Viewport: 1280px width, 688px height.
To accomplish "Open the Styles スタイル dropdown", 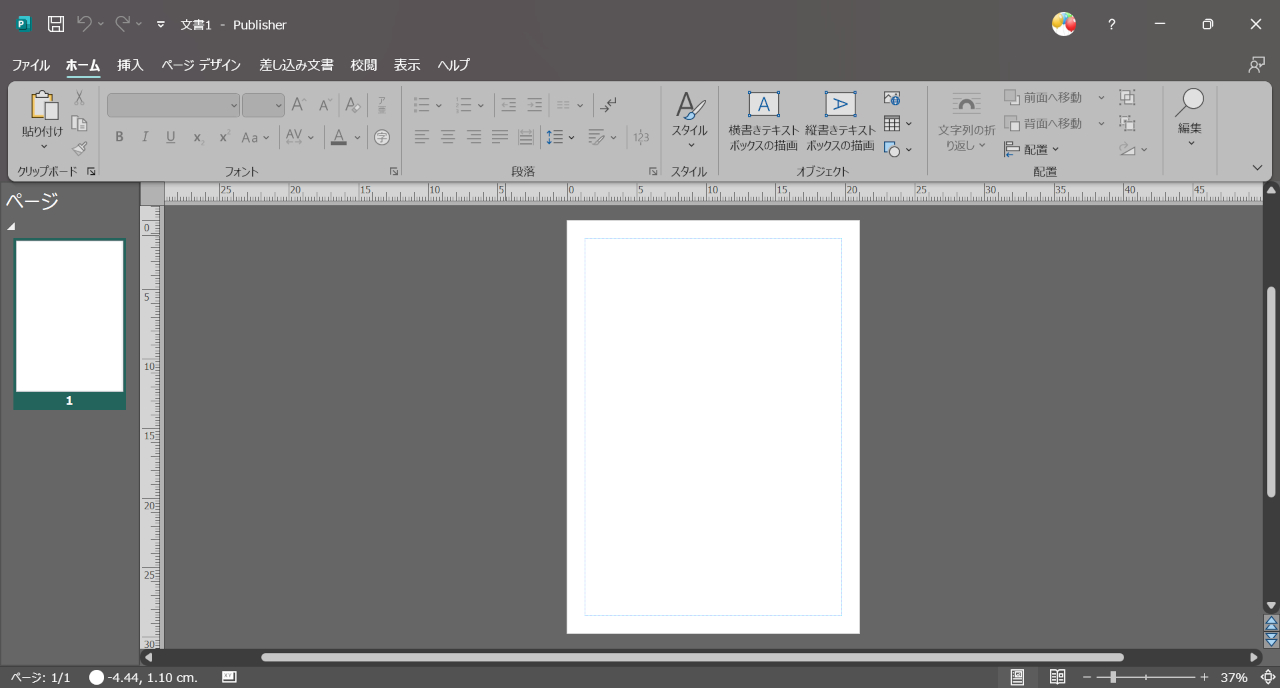I will (x=689, y=122).
